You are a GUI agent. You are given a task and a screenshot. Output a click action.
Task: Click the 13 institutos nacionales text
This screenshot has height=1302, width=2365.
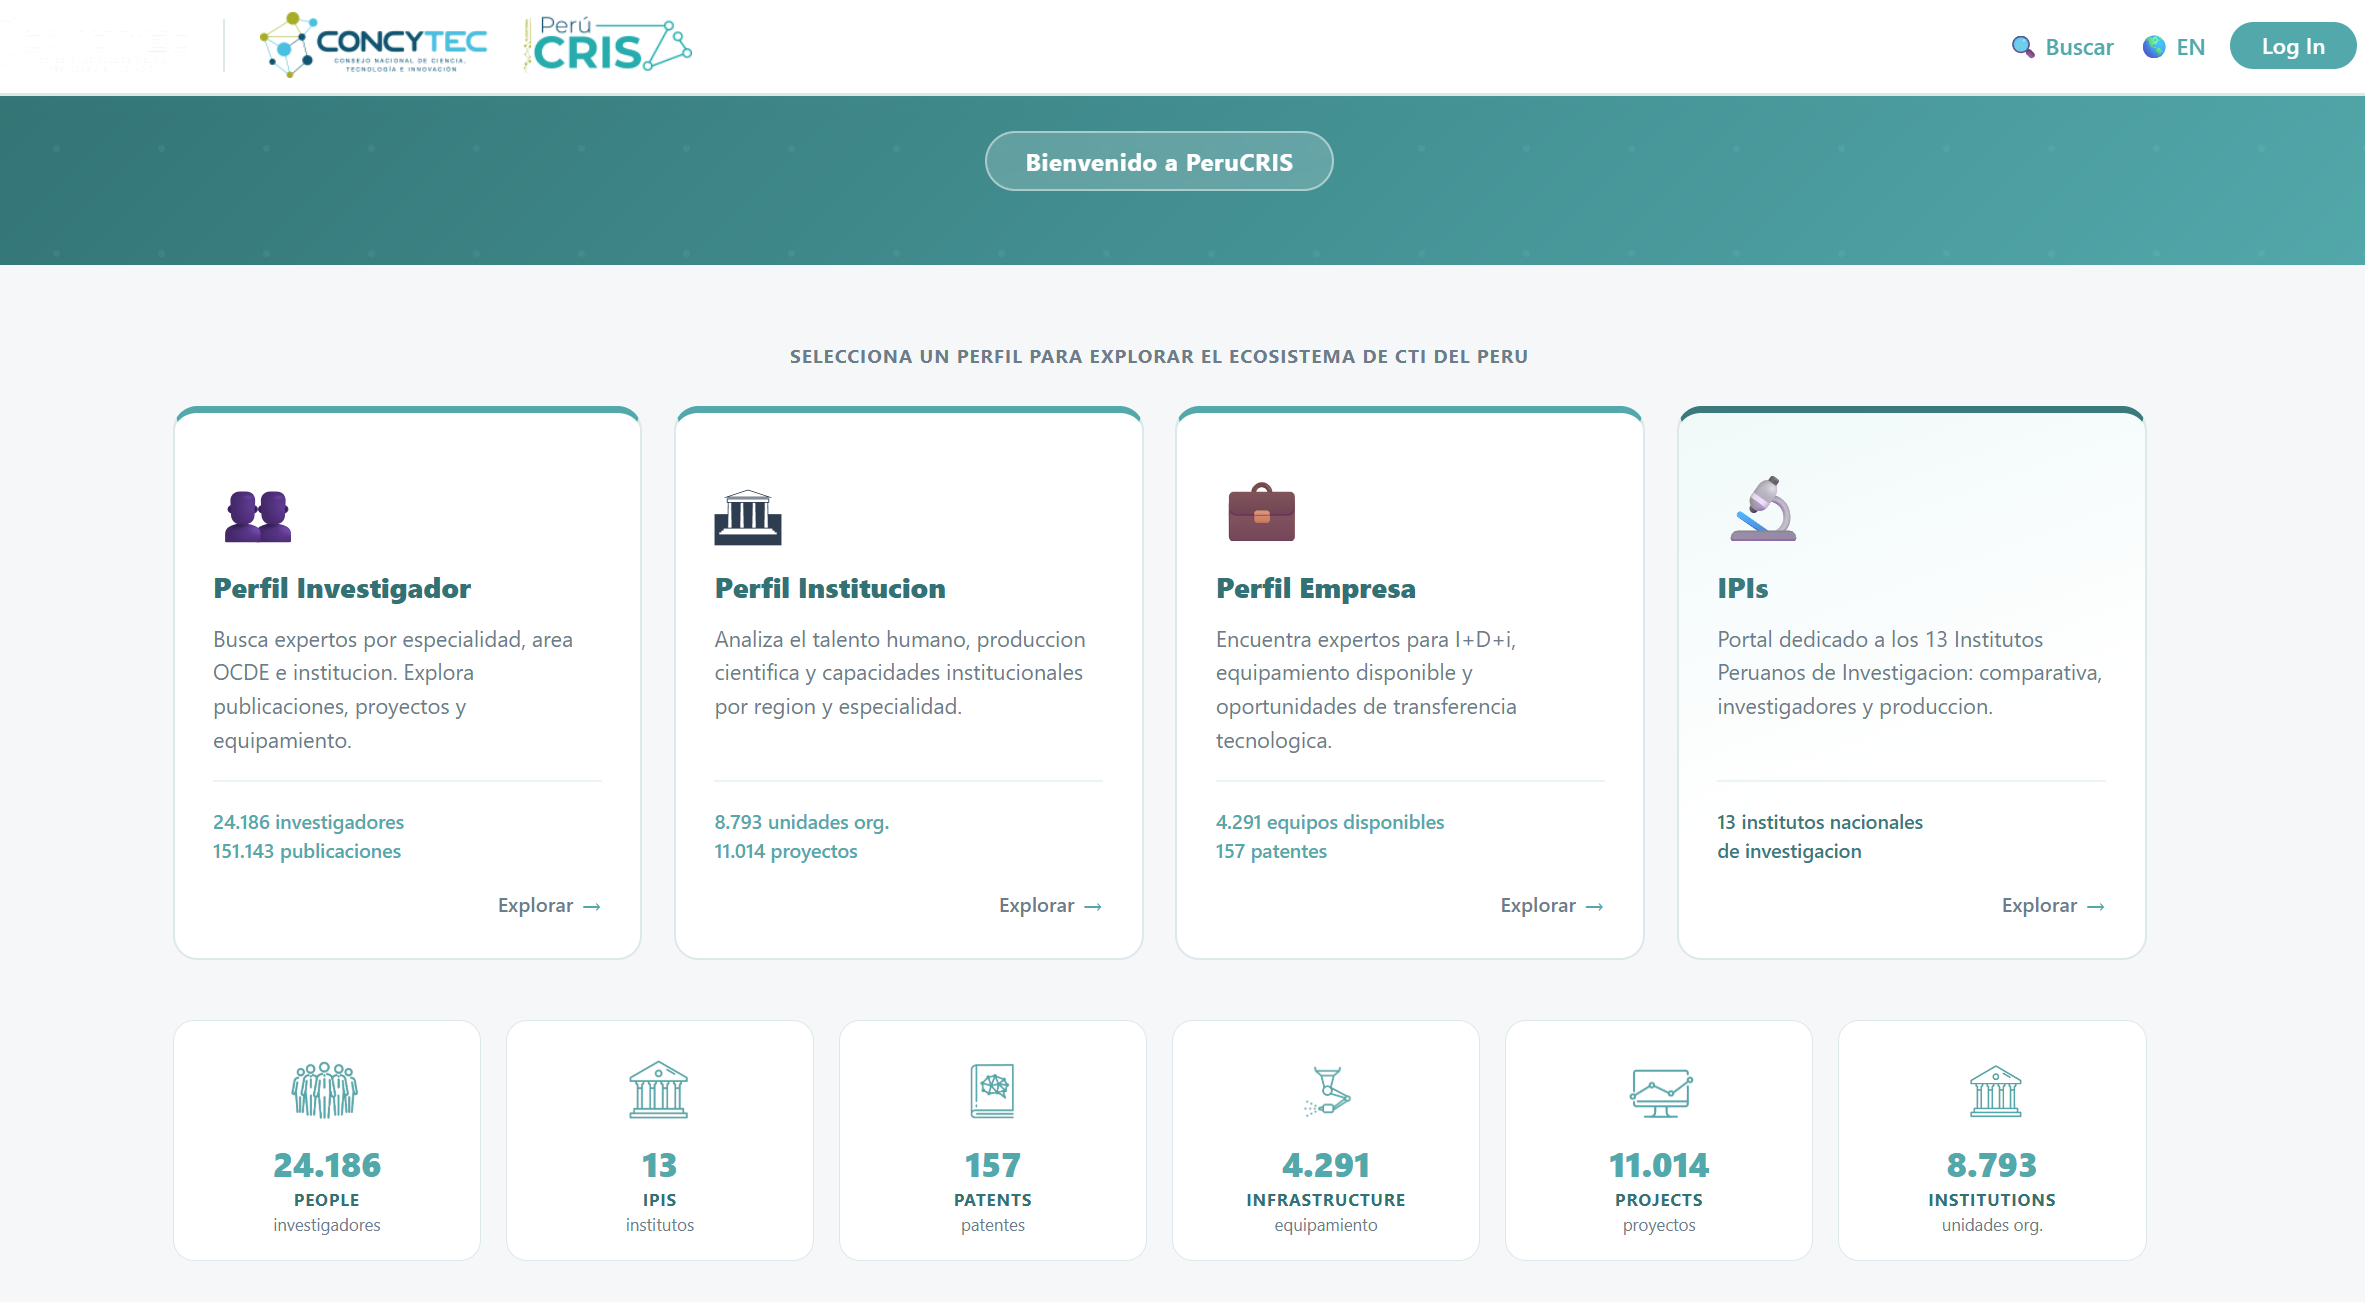coord(1820,822)
